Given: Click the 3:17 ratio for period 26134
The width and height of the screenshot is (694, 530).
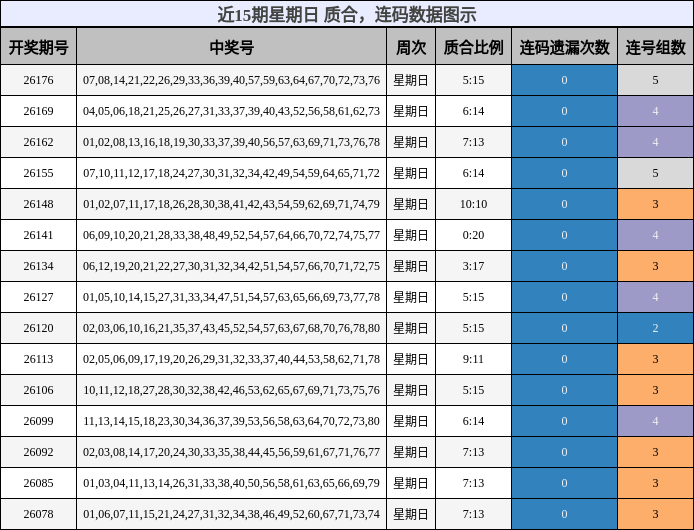Looking at the screenshot, I should pos(474,266).
